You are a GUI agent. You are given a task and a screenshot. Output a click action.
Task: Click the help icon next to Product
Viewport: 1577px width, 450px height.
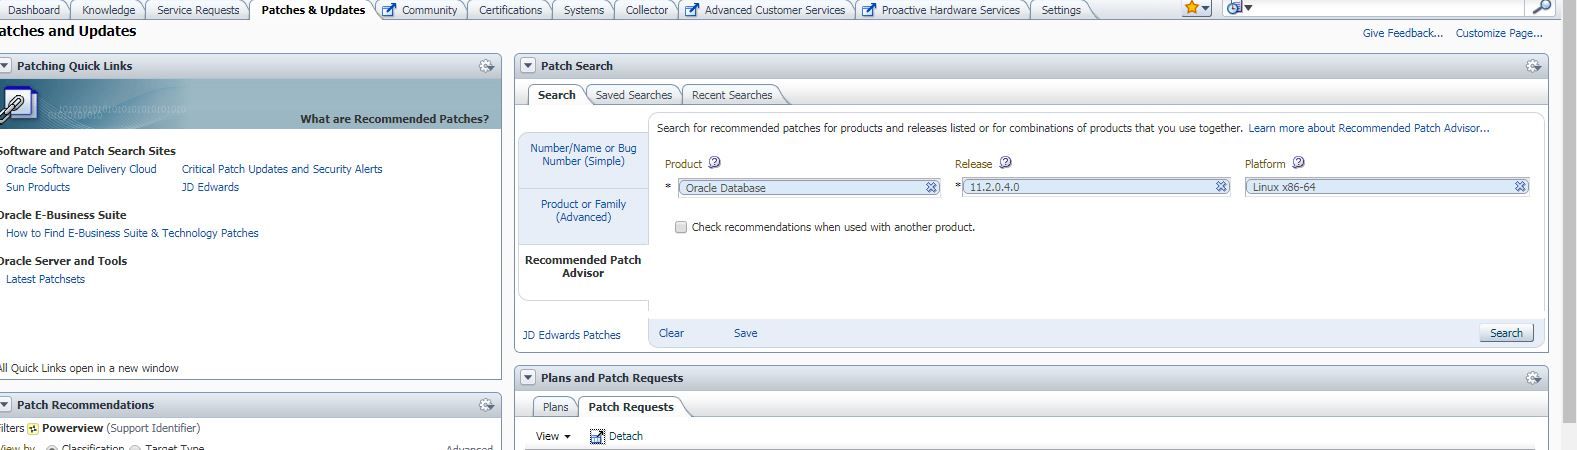(x=714, y=163)
